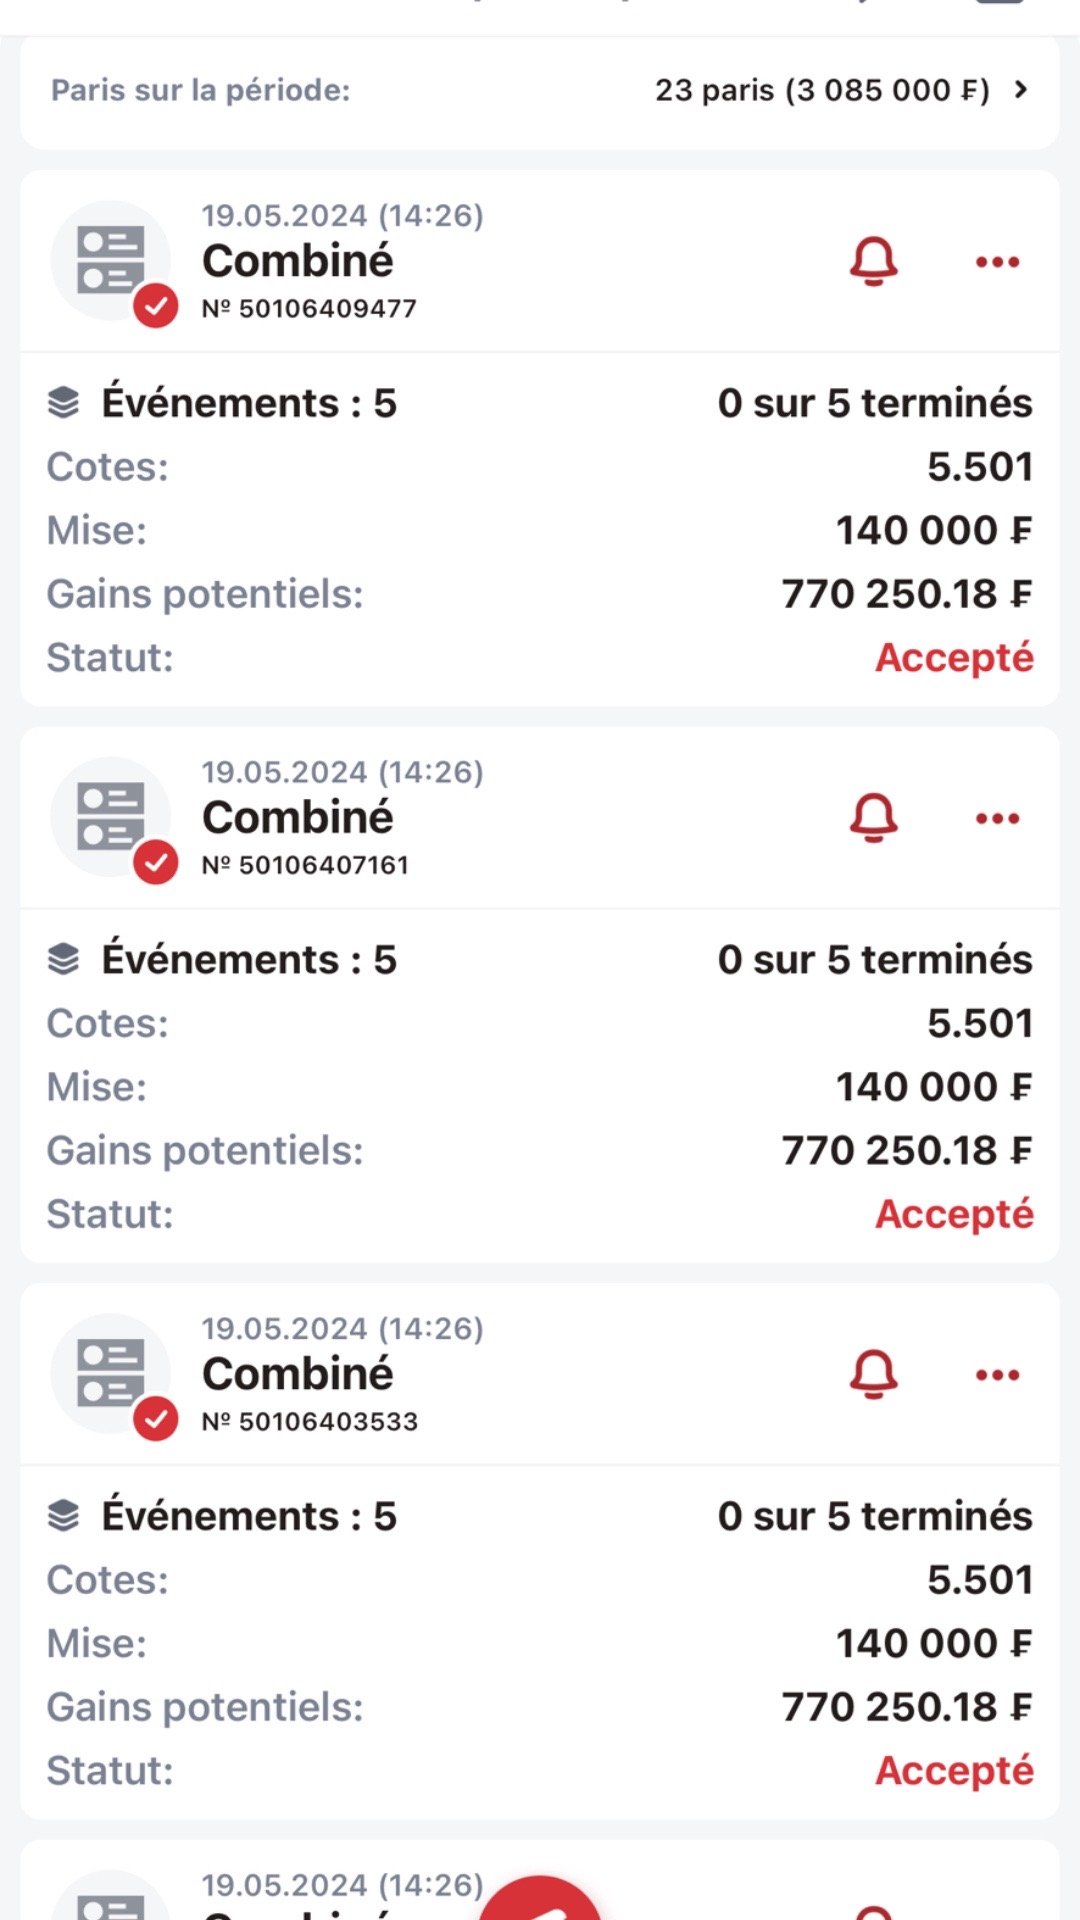Select Combiné title of bet 50106407161
This screenshot has height=1920, width=1080.
point(298,818)
